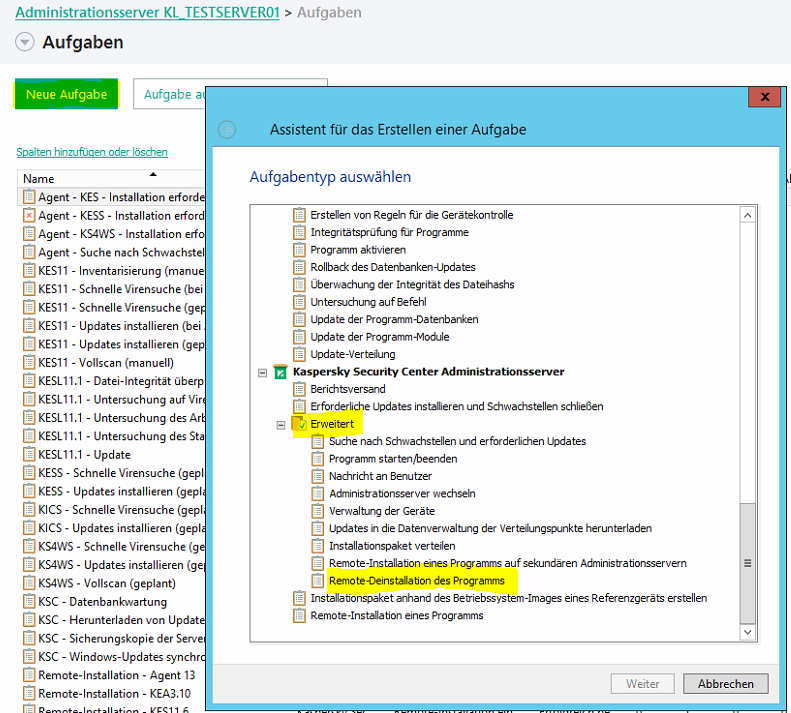This screenshot has width=791, height=713.
Task: Click icon beside 'Erstellen von Regeln für die Gerätekontrolle'
Action: point(299,215)
